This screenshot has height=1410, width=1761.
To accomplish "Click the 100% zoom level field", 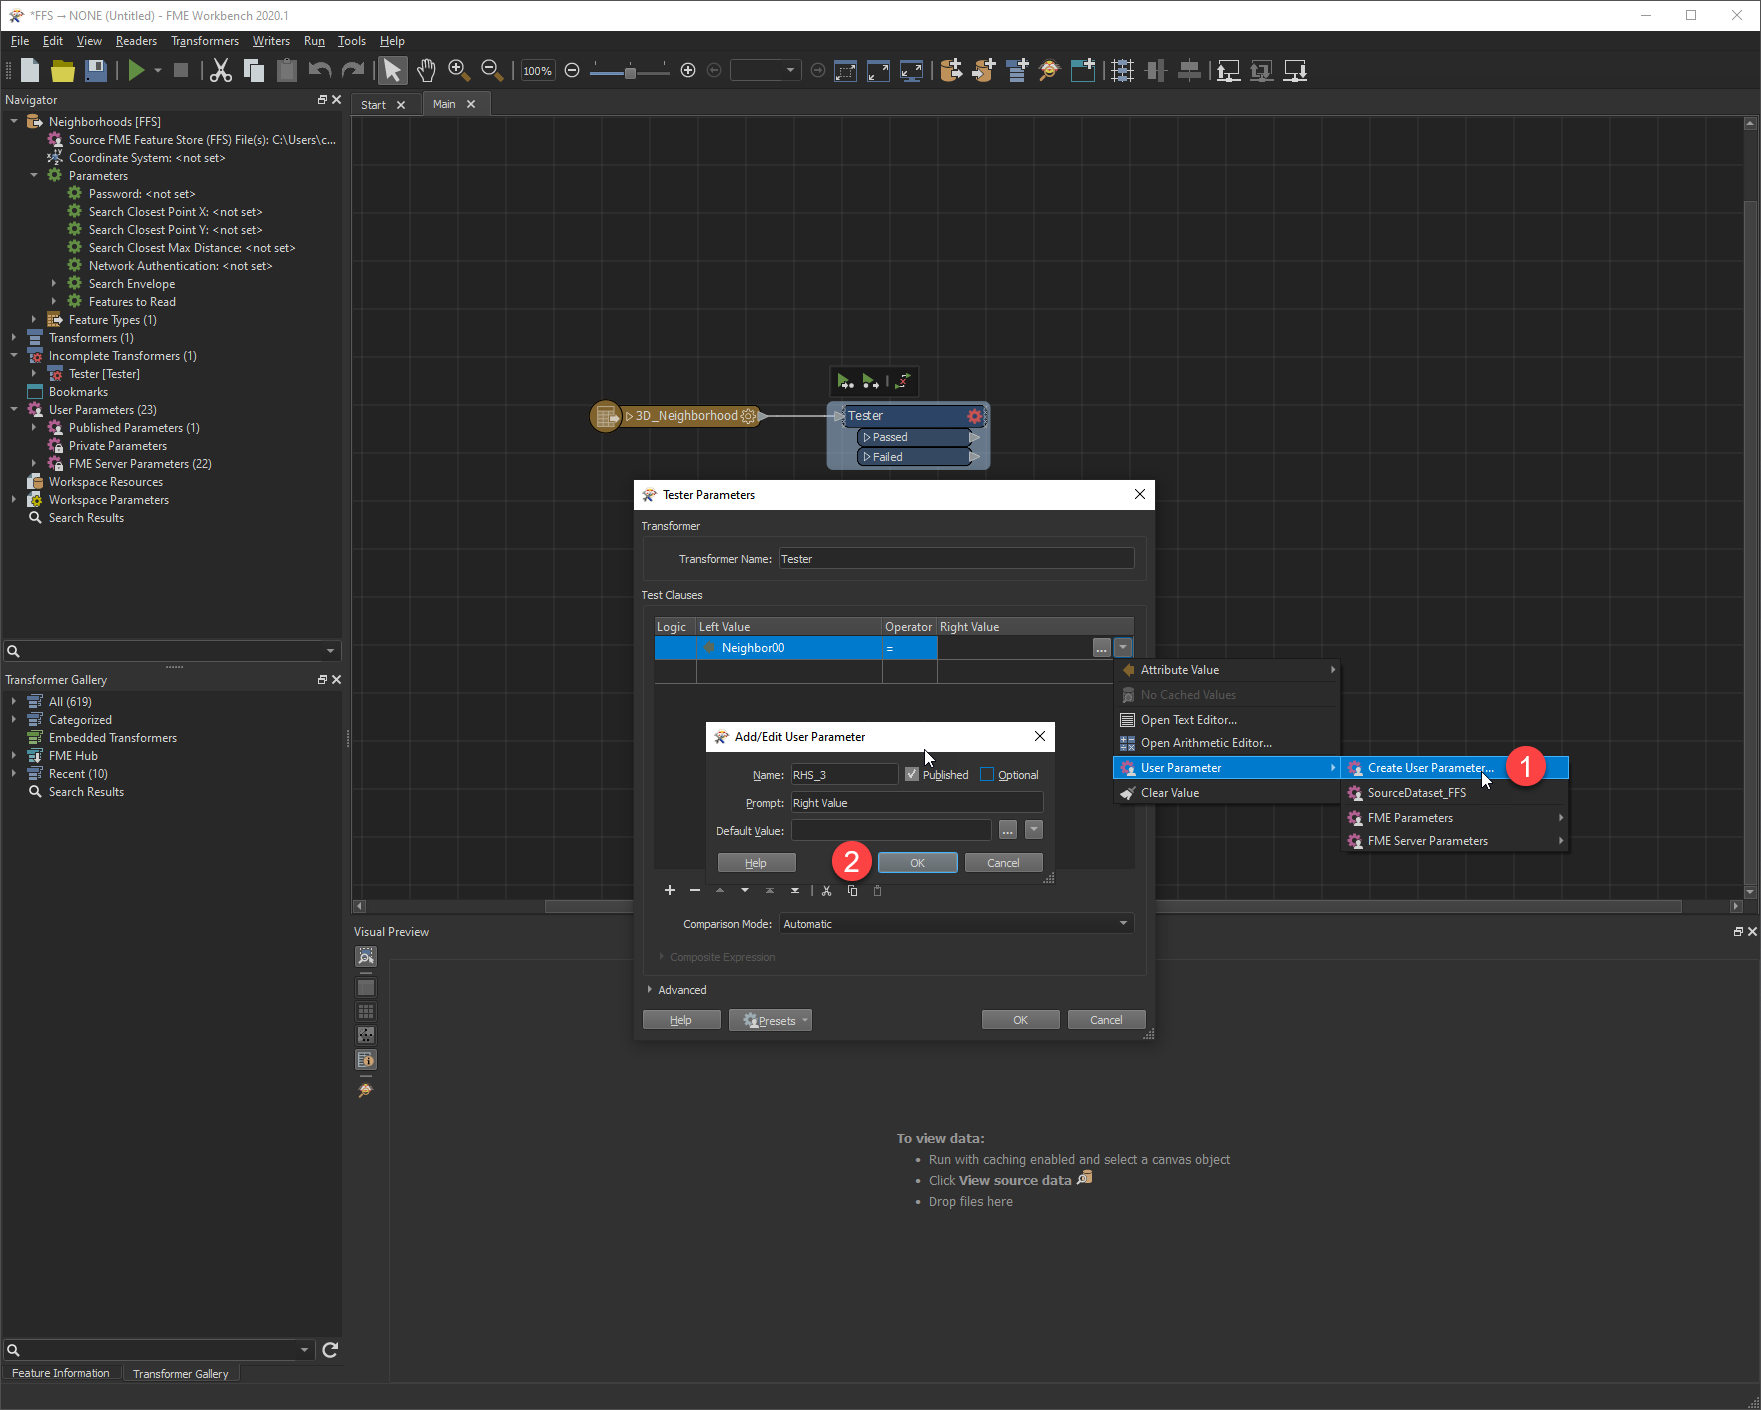I will (538, 71).
